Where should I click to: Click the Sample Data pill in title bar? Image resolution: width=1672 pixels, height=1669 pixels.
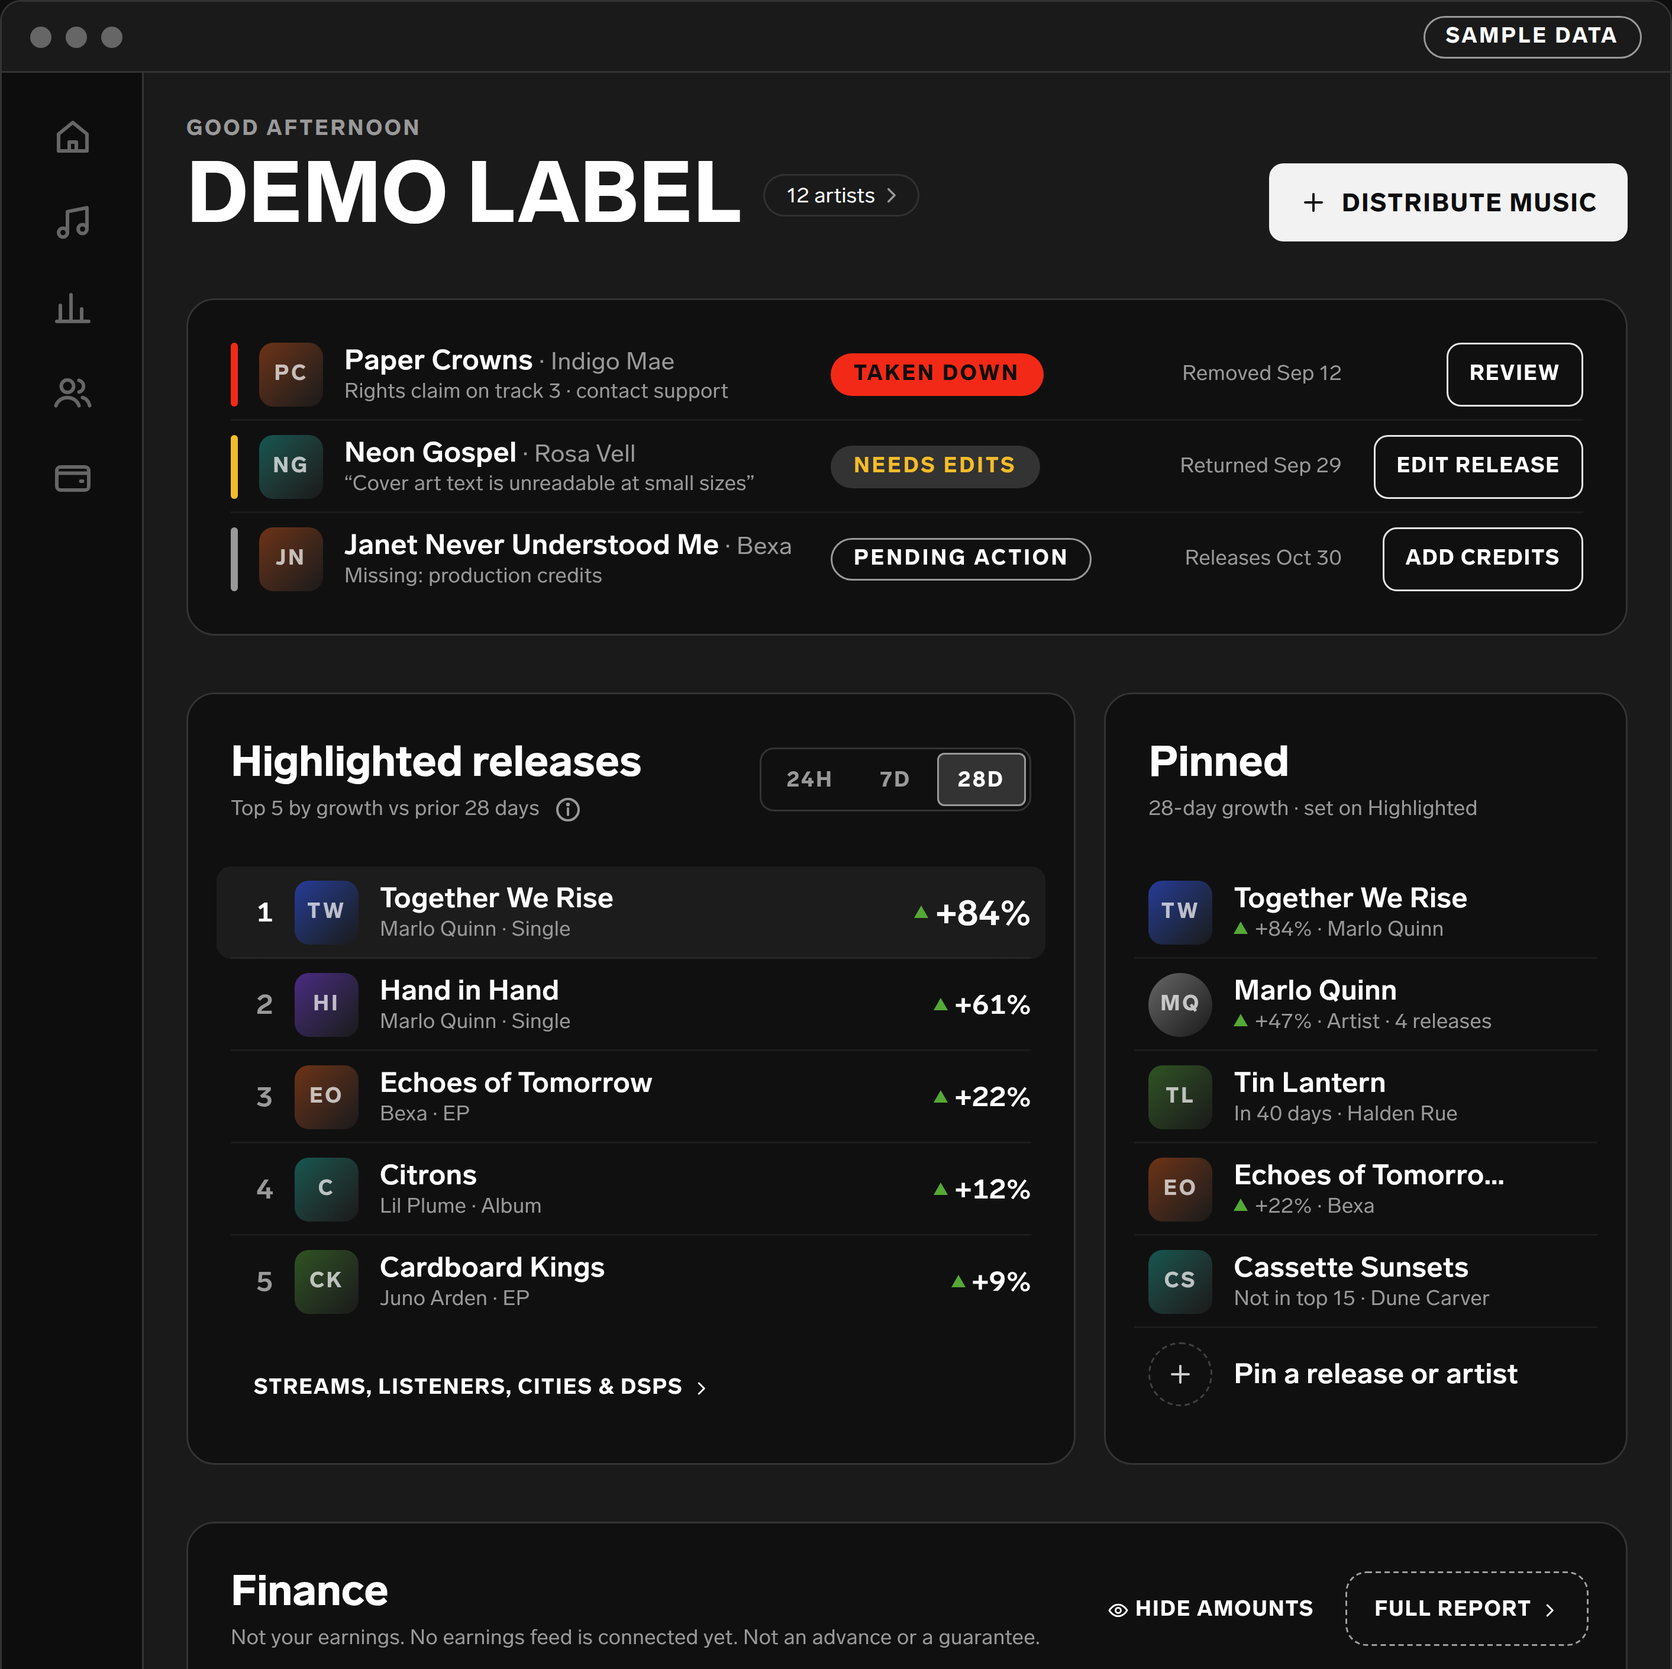[x=1532, y=36]
